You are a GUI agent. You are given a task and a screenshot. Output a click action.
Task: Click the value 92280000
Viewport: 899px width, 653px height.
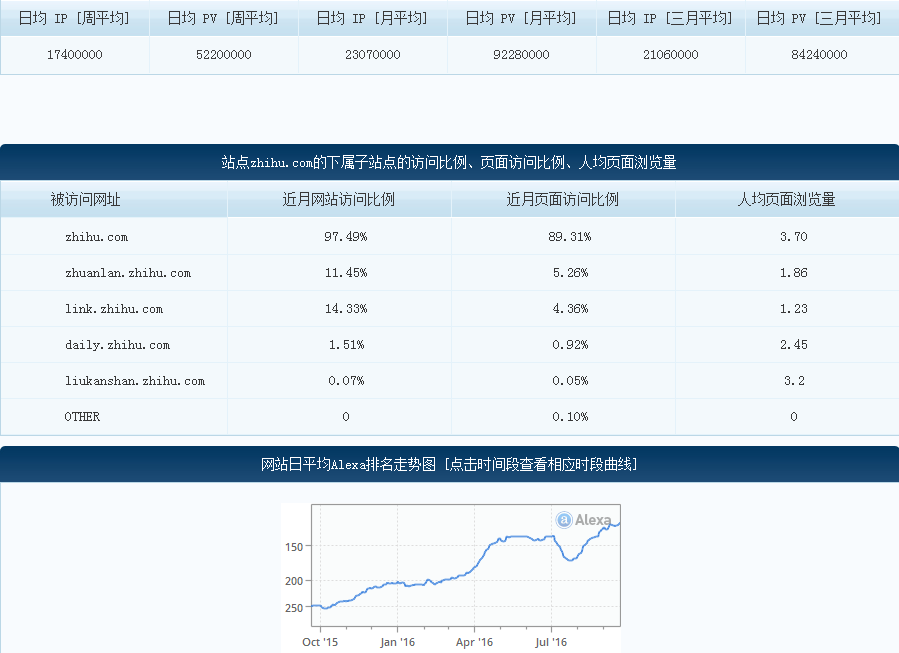click(x=521, y=54)
